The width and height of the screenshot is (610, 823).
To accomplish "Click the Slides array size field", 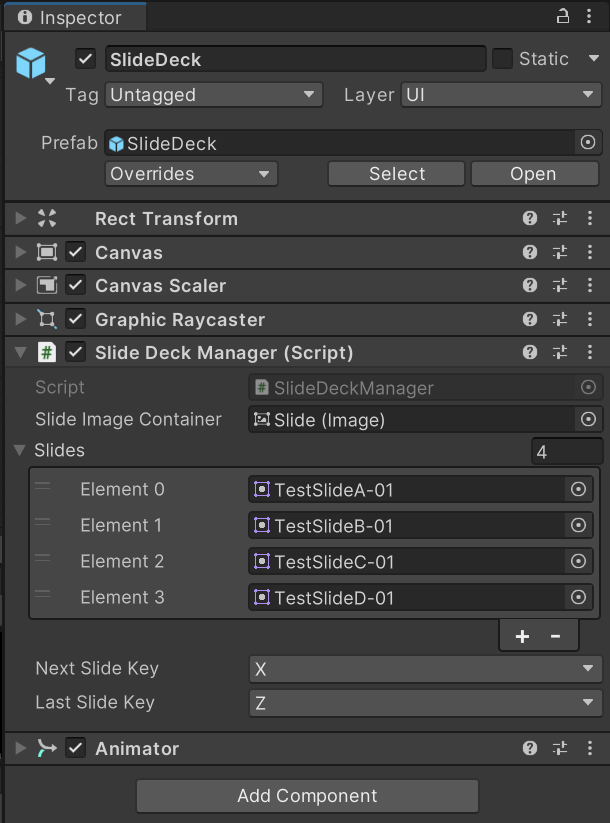I will pyautogui.click(x=566, y=452).
